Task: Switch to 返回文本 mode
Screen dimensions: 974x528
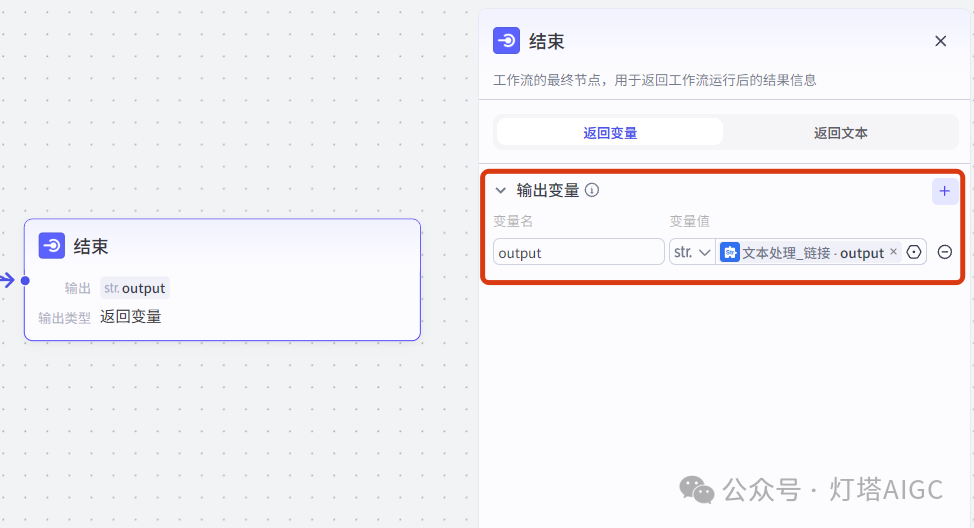Action: point(840,132)
